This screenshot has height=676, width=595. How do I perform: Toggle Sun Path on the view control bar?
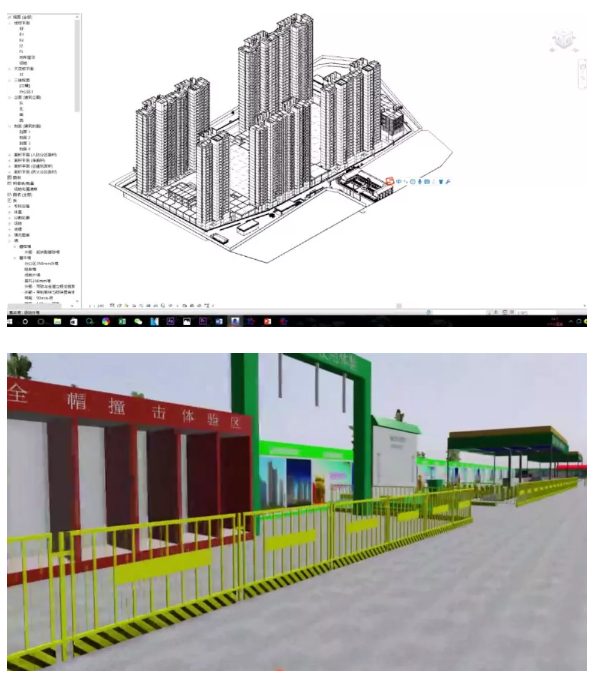point(127,306)
